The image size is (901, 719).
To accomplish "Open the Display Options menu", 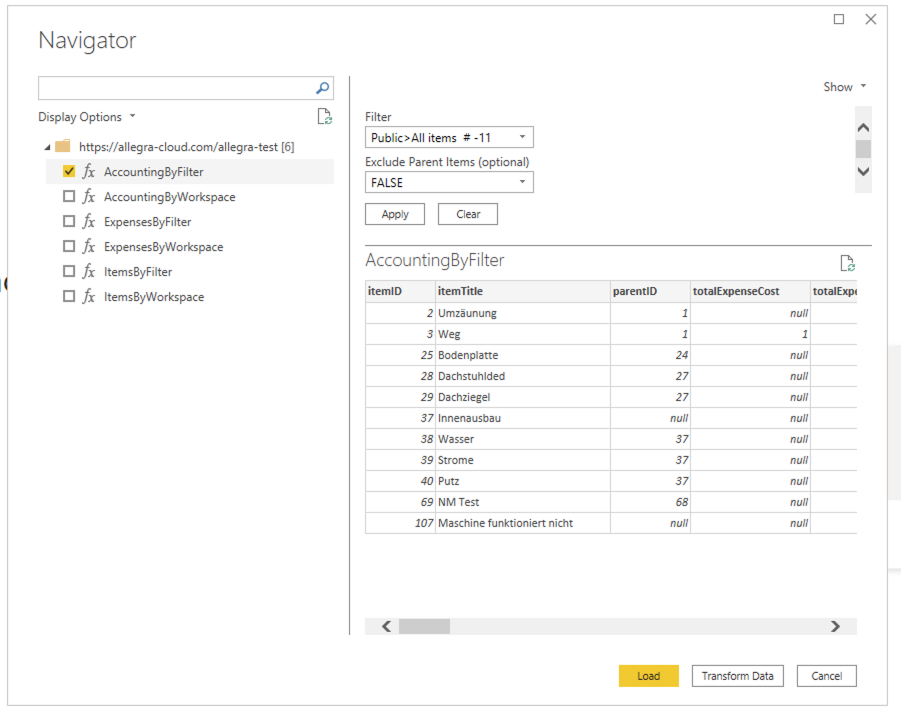I will [87, 116].
